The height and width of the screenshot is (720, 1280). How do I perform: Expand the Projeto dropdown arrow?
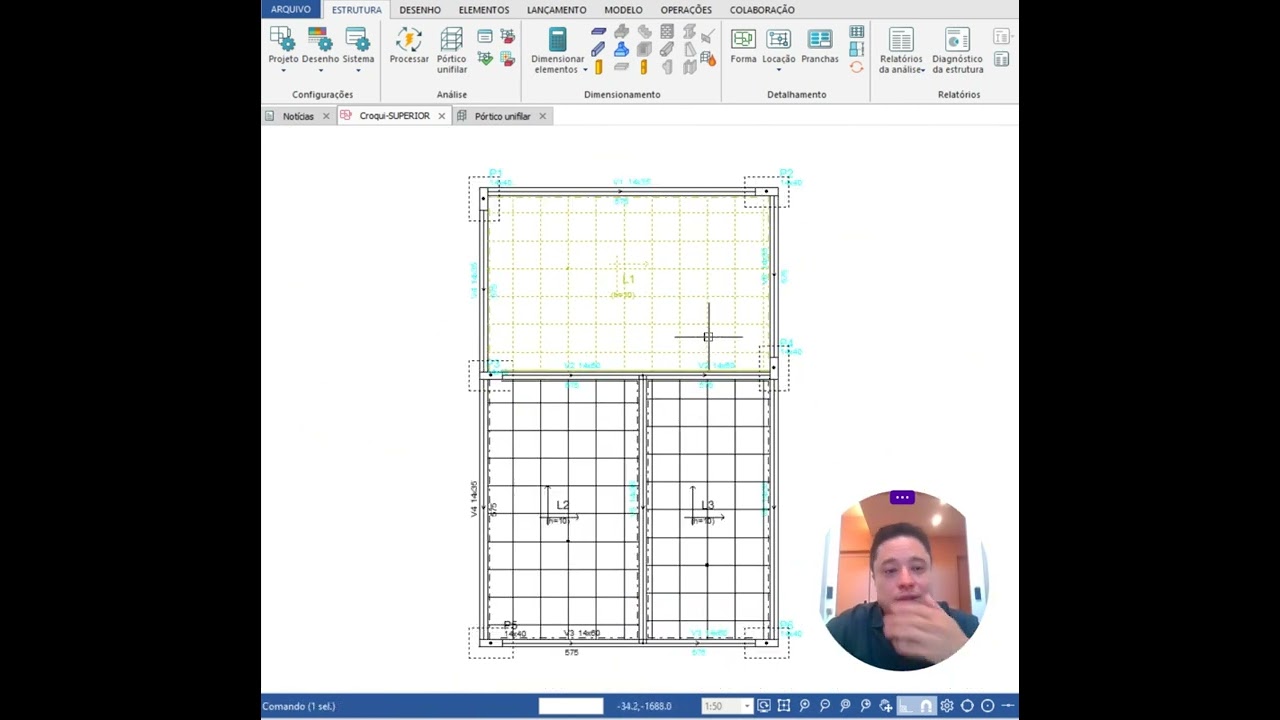(x=283, y=71)
